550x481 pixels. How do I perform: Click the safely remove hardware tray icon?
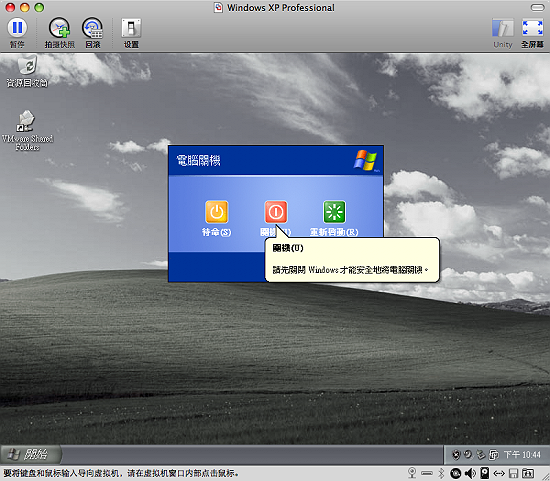pyautogui.click(x=481, y=455)
